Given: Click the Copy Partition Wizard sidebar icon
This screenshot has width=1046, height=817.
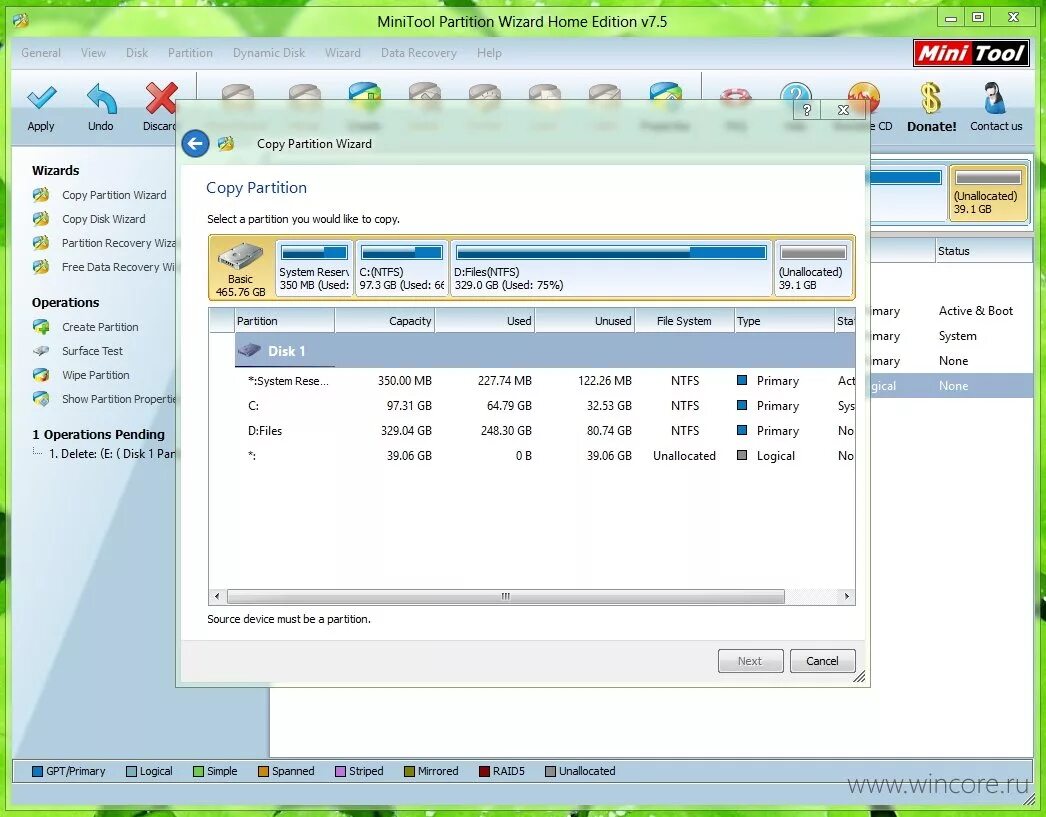Looking at the screenshot, I should tap(41, 195).
